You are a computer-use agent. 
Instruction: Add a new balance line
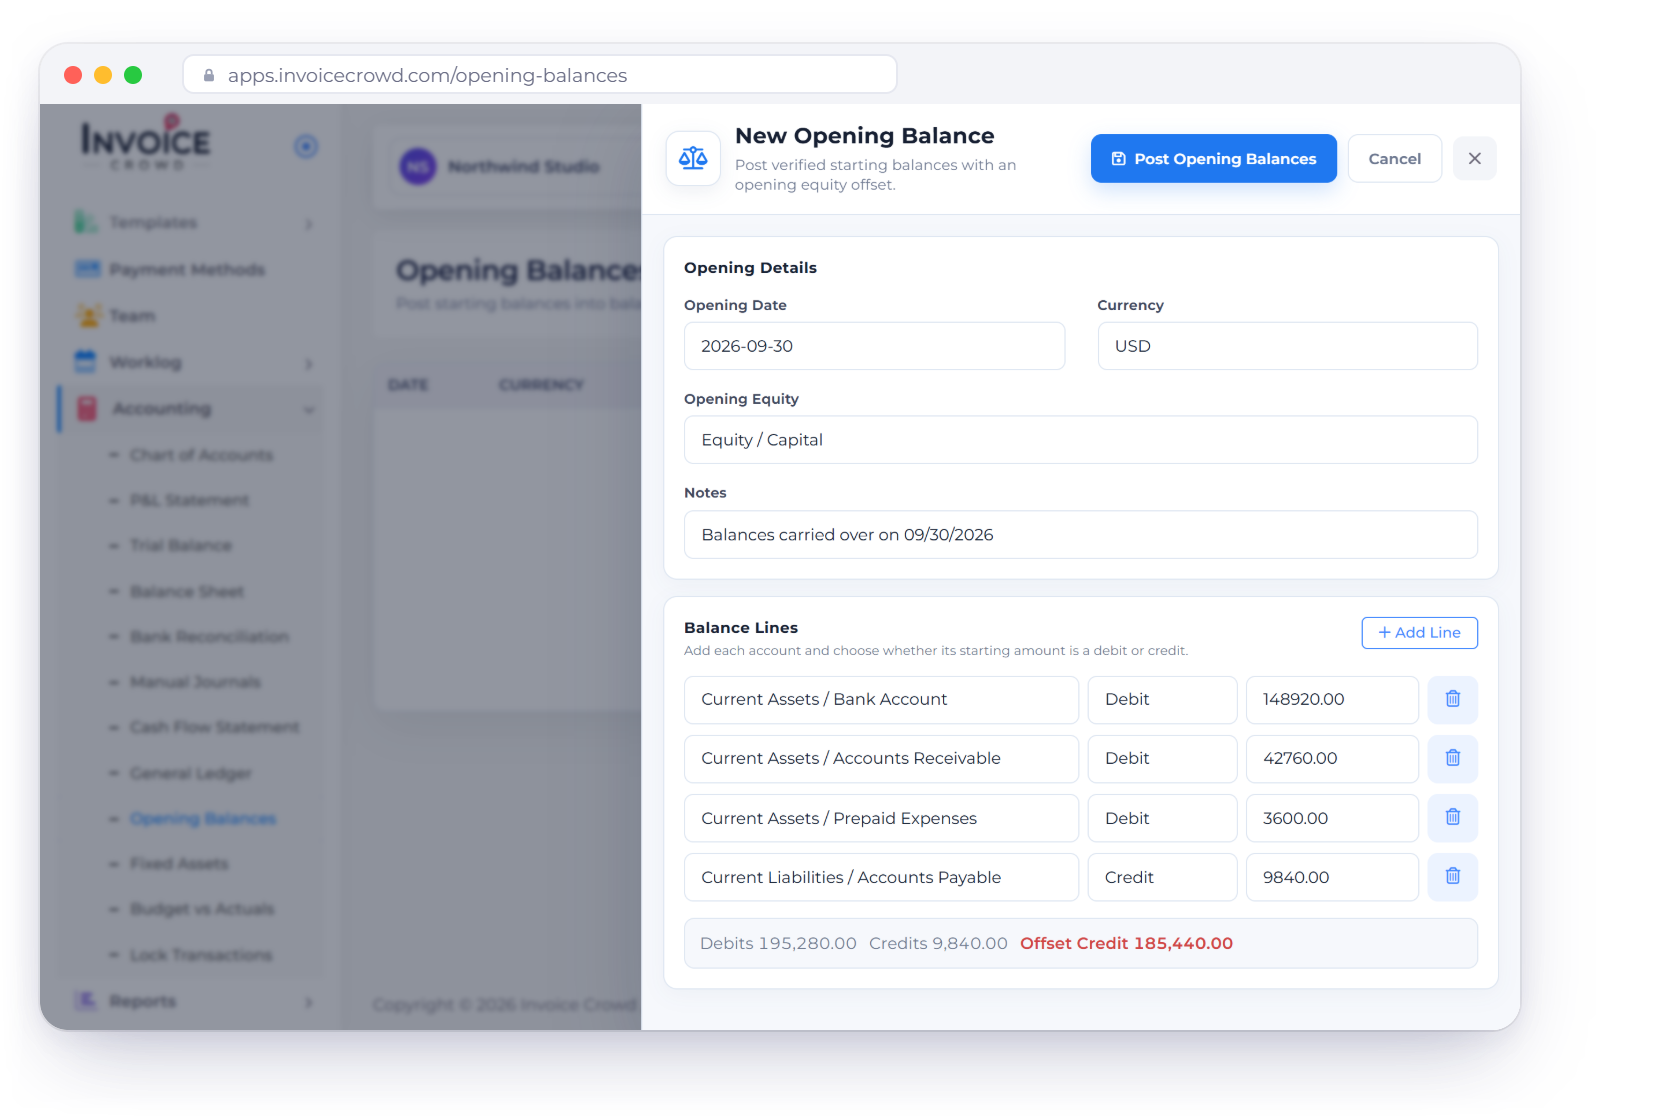[x=1419, y=632]
